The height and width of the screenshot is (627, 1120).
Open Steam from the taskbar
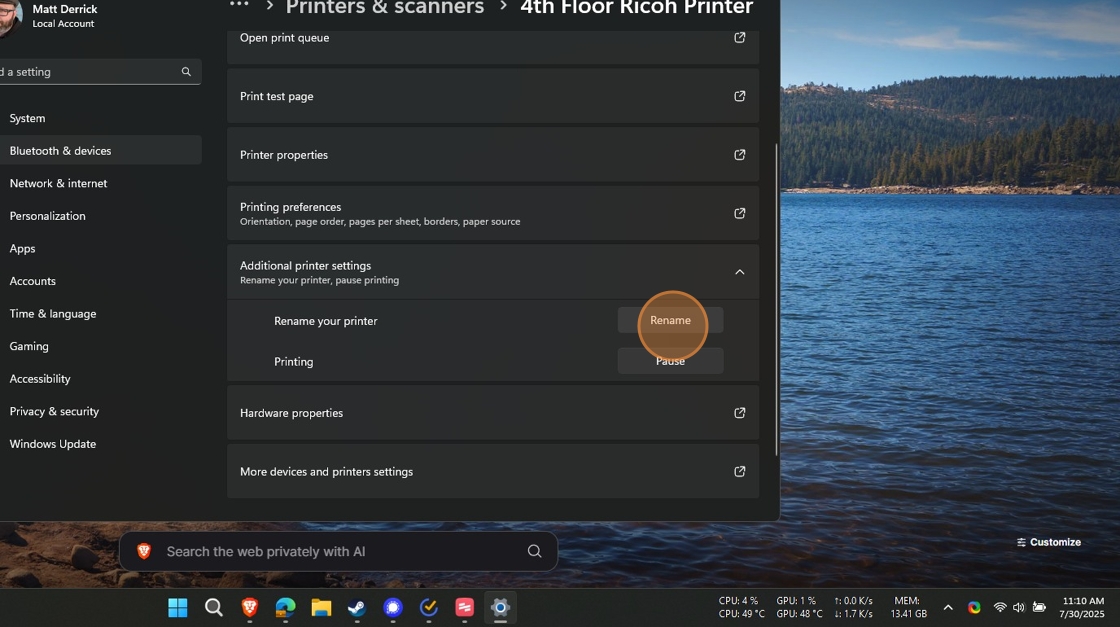click(x=357, y=608)
